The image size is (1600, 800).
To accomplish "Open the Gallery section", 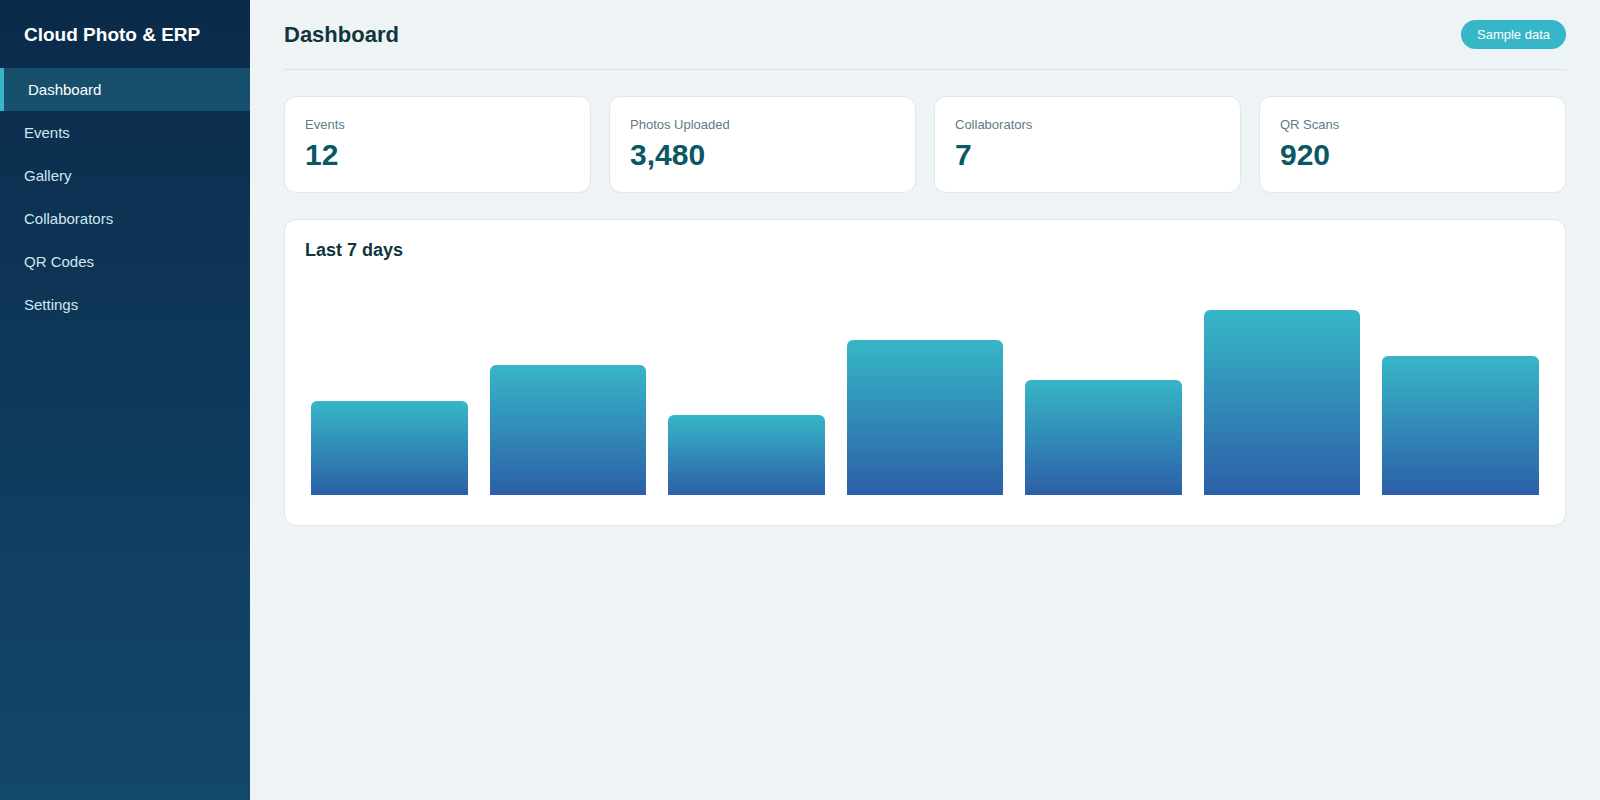I will pos(125,176).
